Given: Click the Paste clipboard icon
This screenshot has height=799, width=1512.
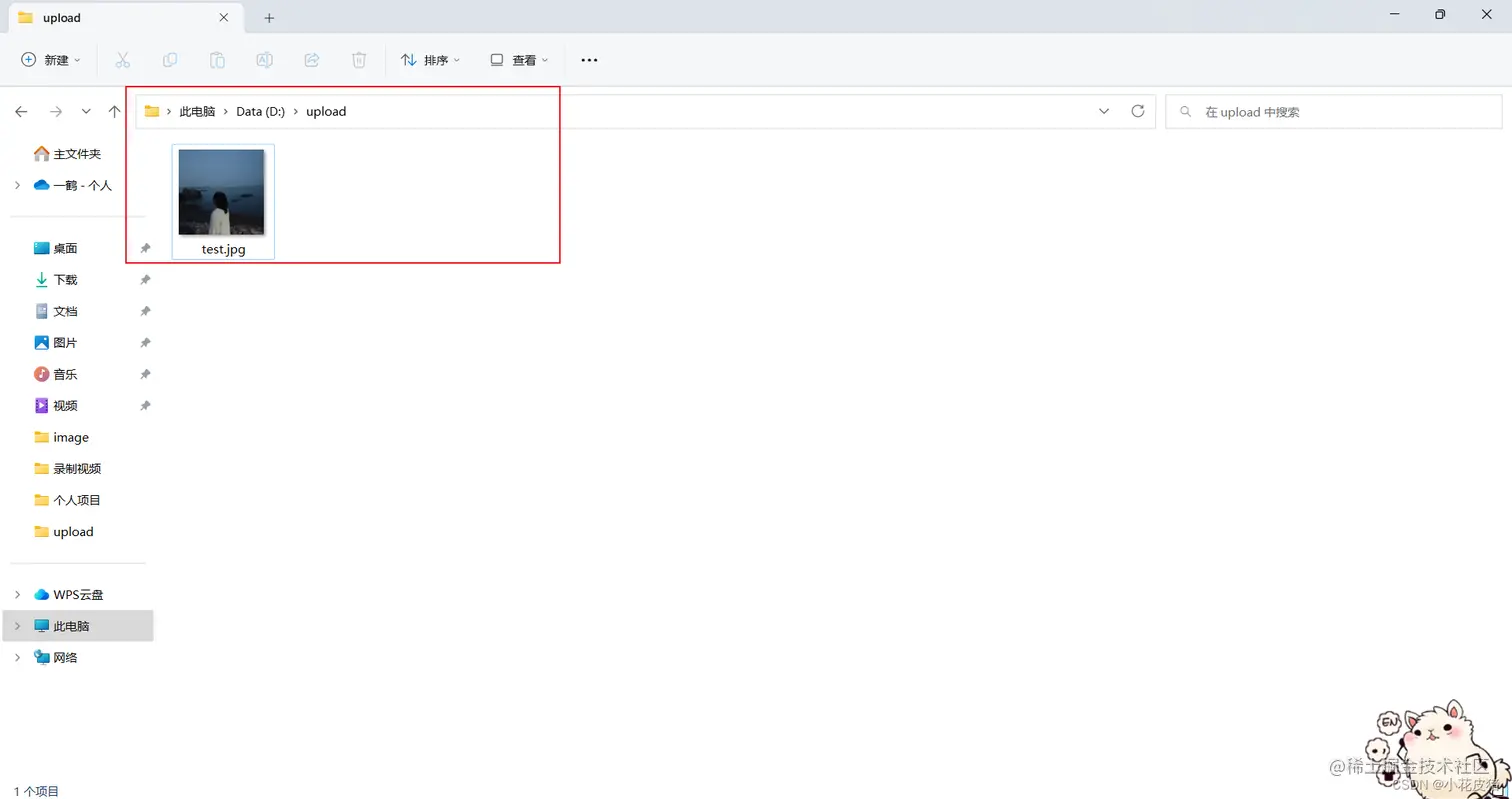Looking at the screenshot, I should pos(217,60).
